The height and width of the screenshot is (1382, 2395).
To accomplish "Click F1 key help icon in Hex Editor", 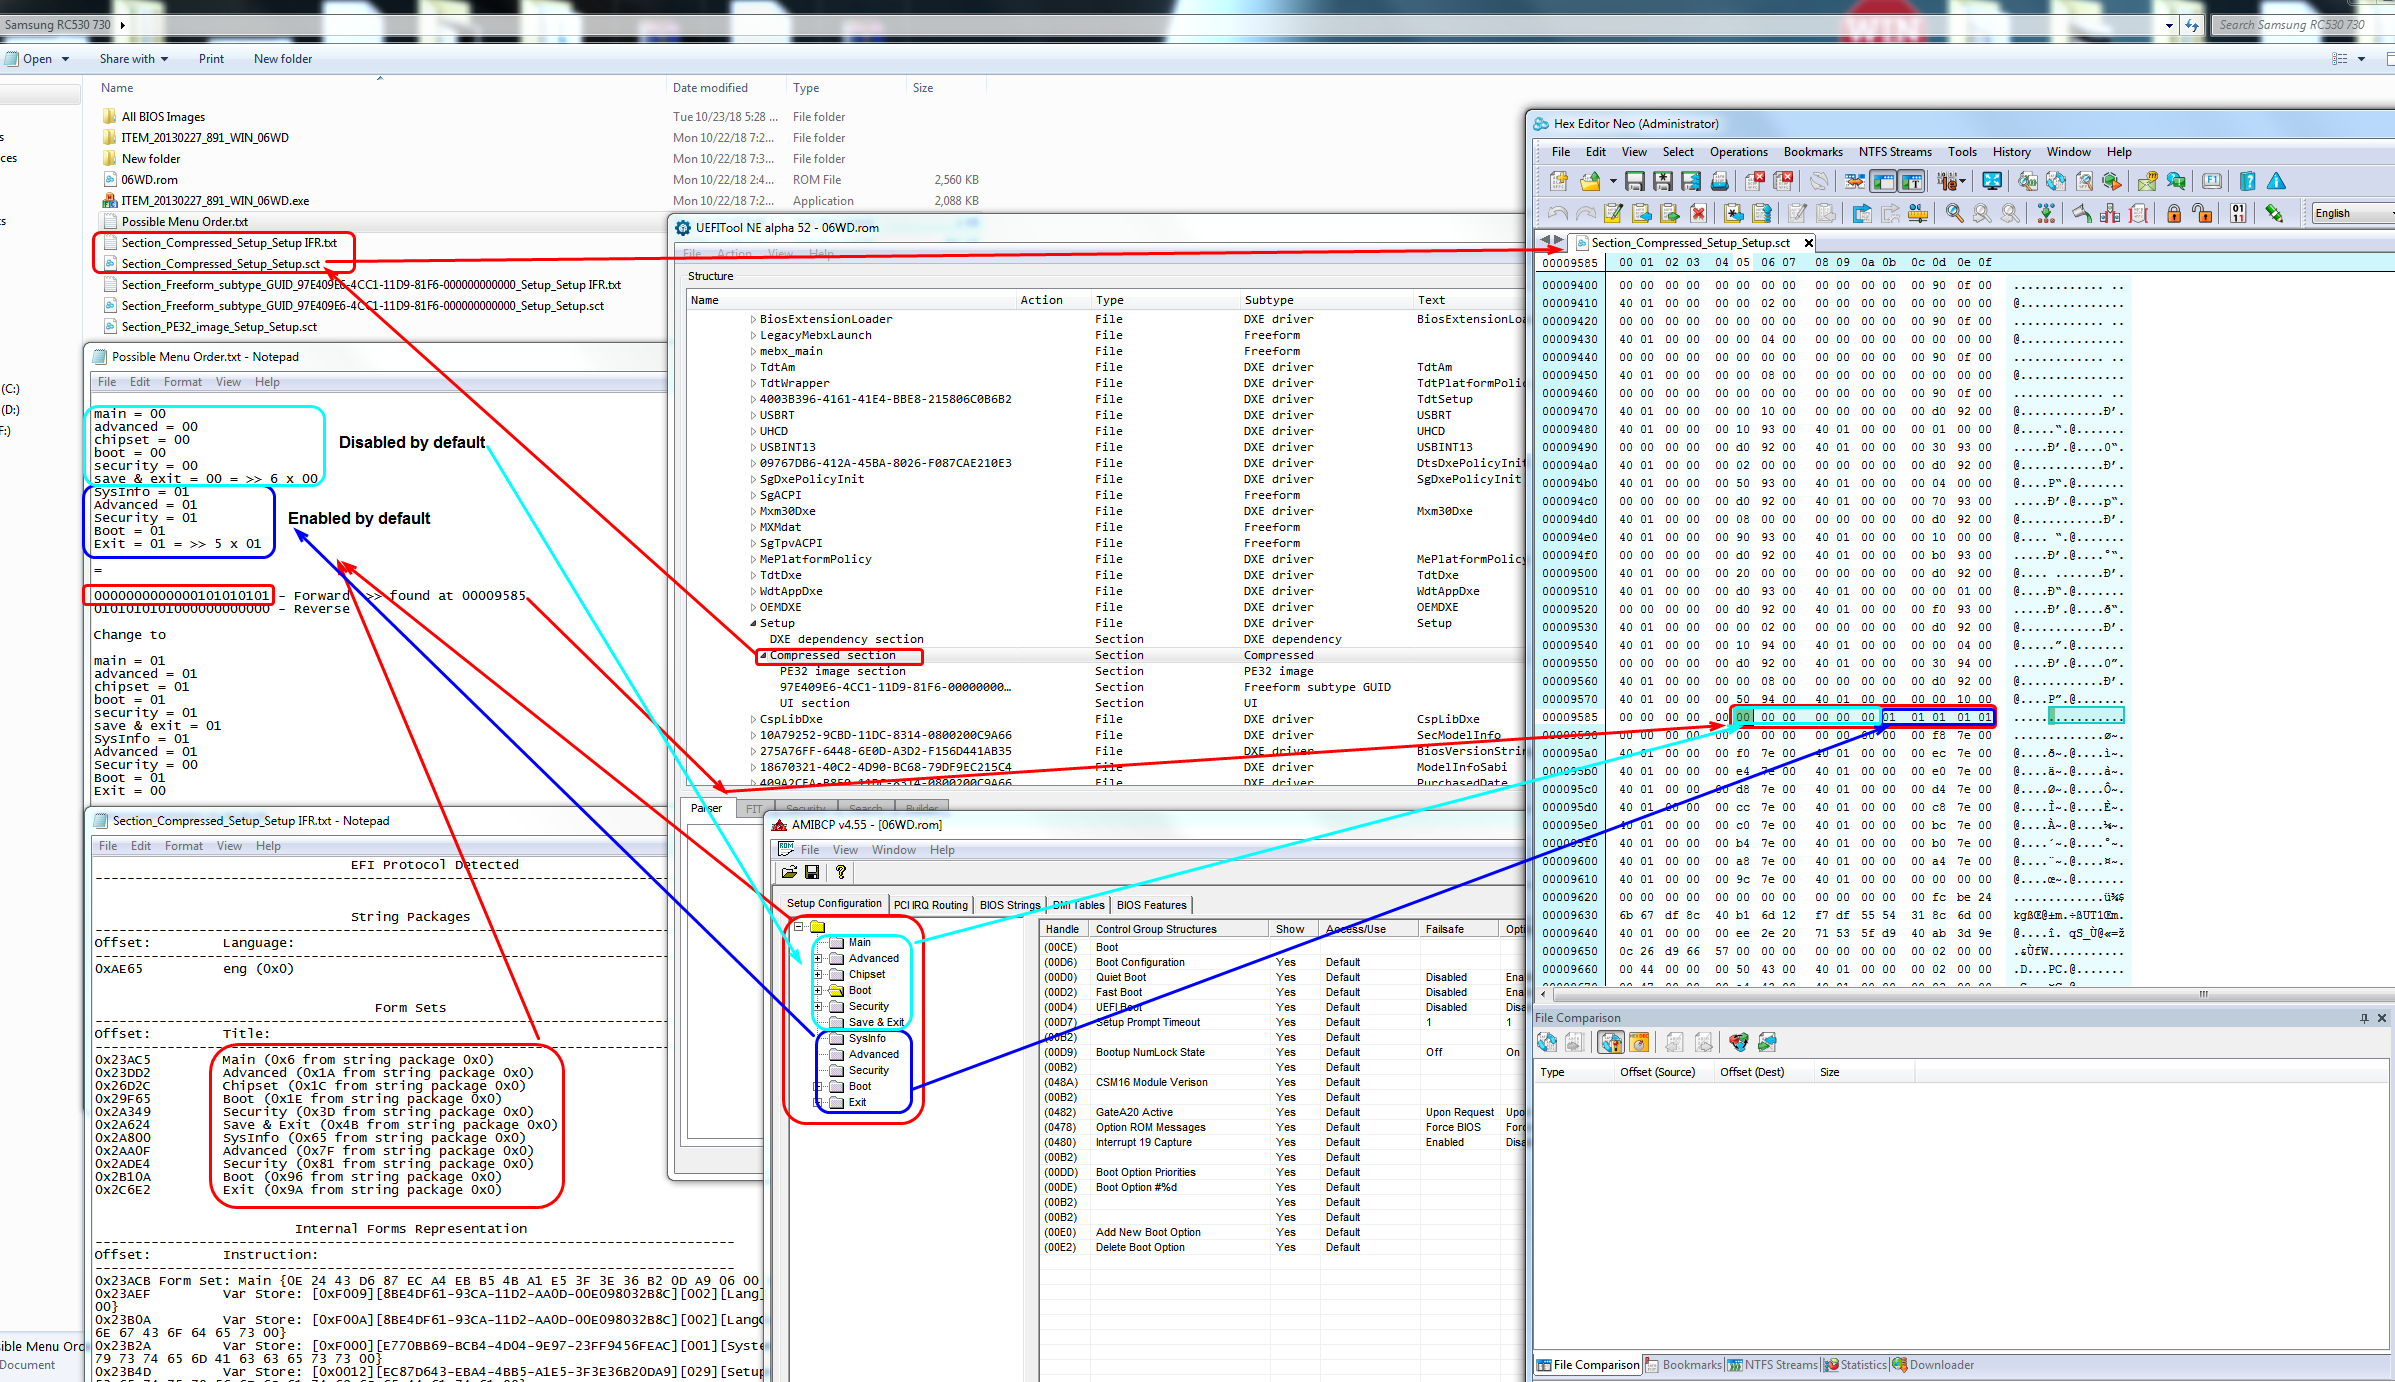I will (x=2212, y=181).
